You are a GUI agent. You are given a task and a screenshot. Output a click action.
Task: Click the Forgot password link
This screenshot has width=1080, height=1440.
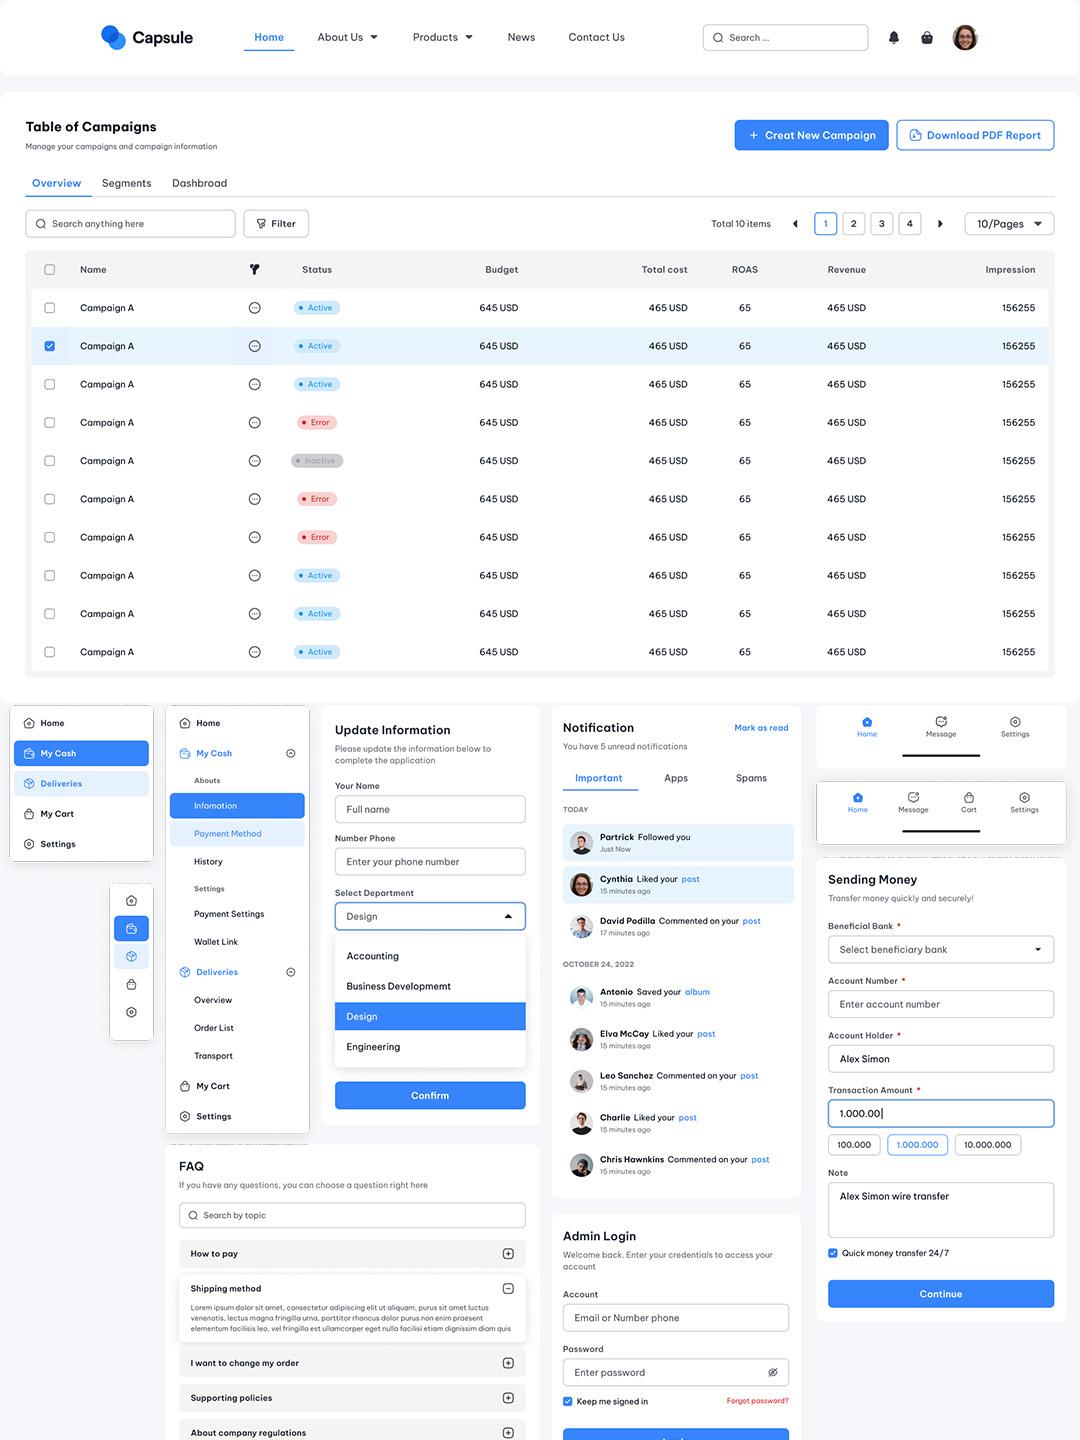tap(757, 1401)
